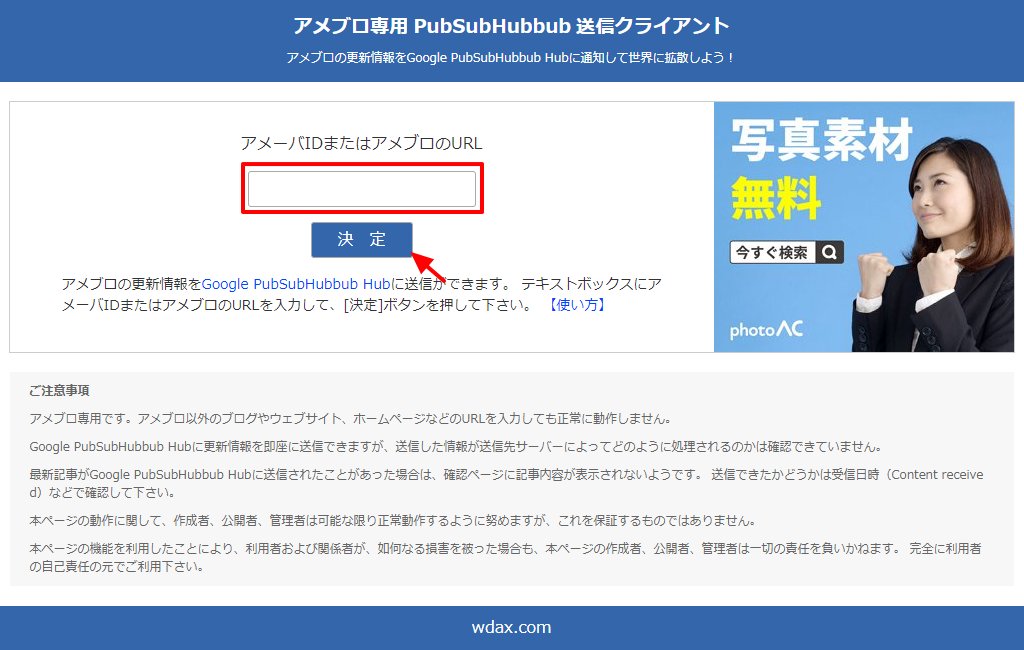Open the Google PubSubHubbub Hub link
Screen dimensions: 1024x650
[x=296, y=284]
